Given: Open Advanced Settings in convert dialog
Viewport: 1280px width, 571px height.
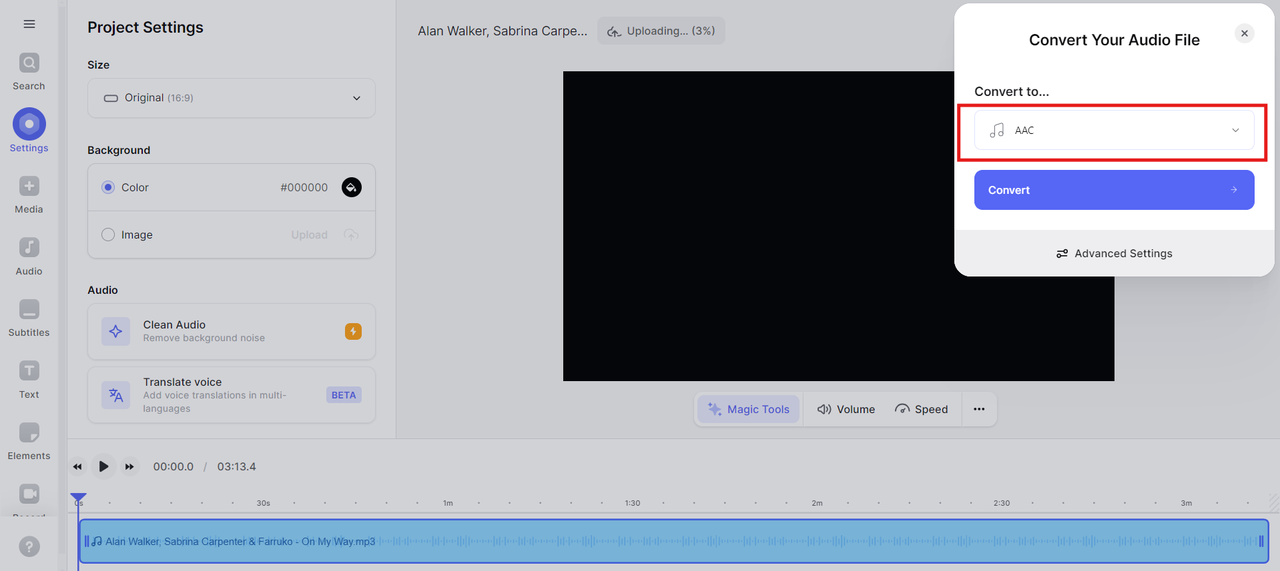Looking at the screenshot, I should click(1114, 254).
